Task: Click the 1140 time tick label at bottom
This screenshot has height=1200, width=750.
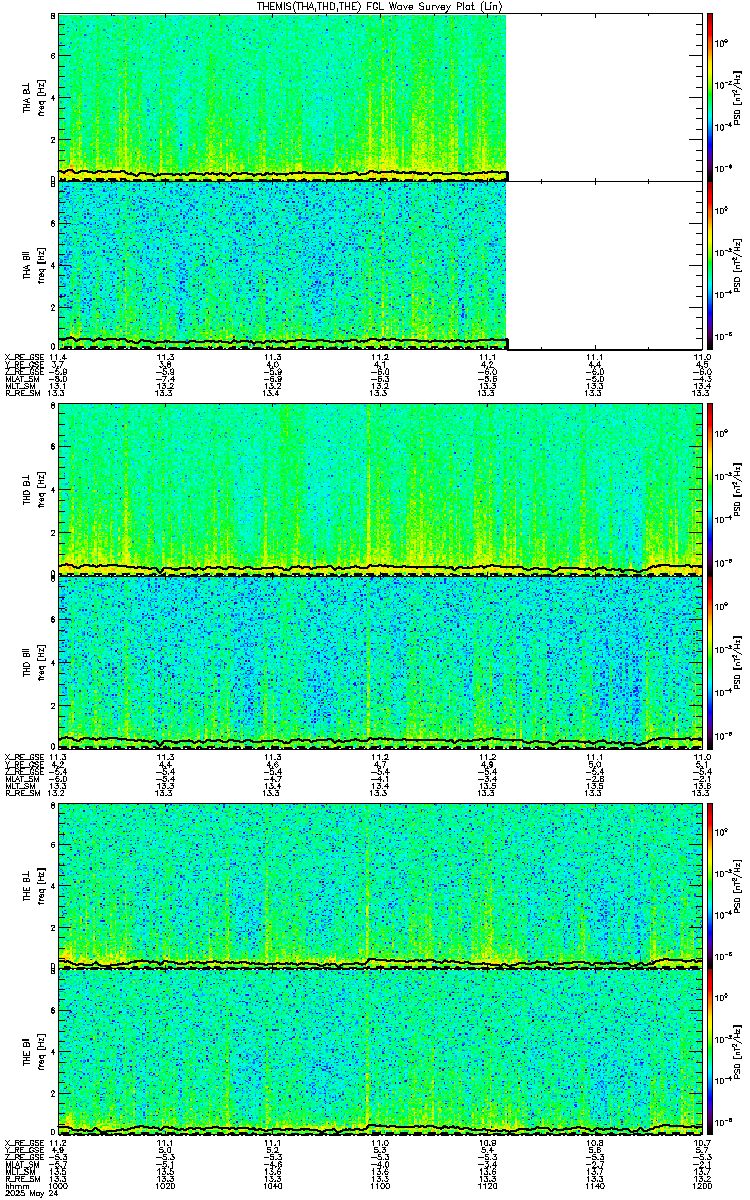Action: 595,1187
